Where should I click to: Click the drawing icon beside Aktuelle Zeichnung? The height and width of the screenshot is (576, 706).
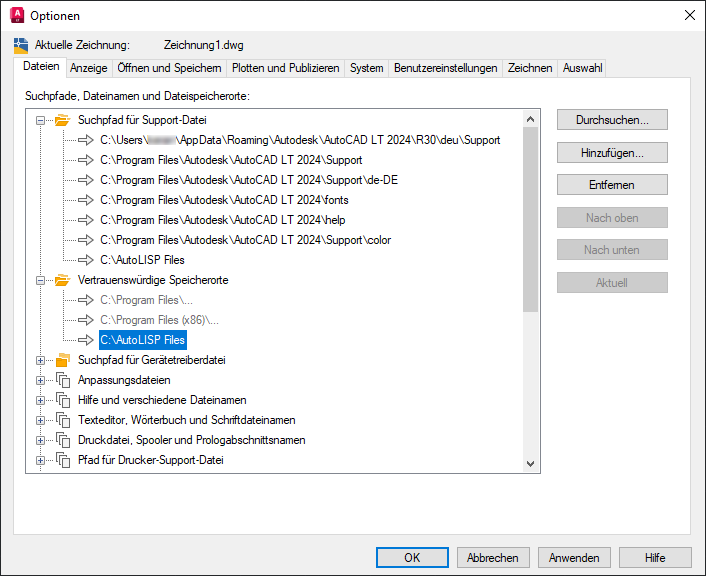point(21,45)
